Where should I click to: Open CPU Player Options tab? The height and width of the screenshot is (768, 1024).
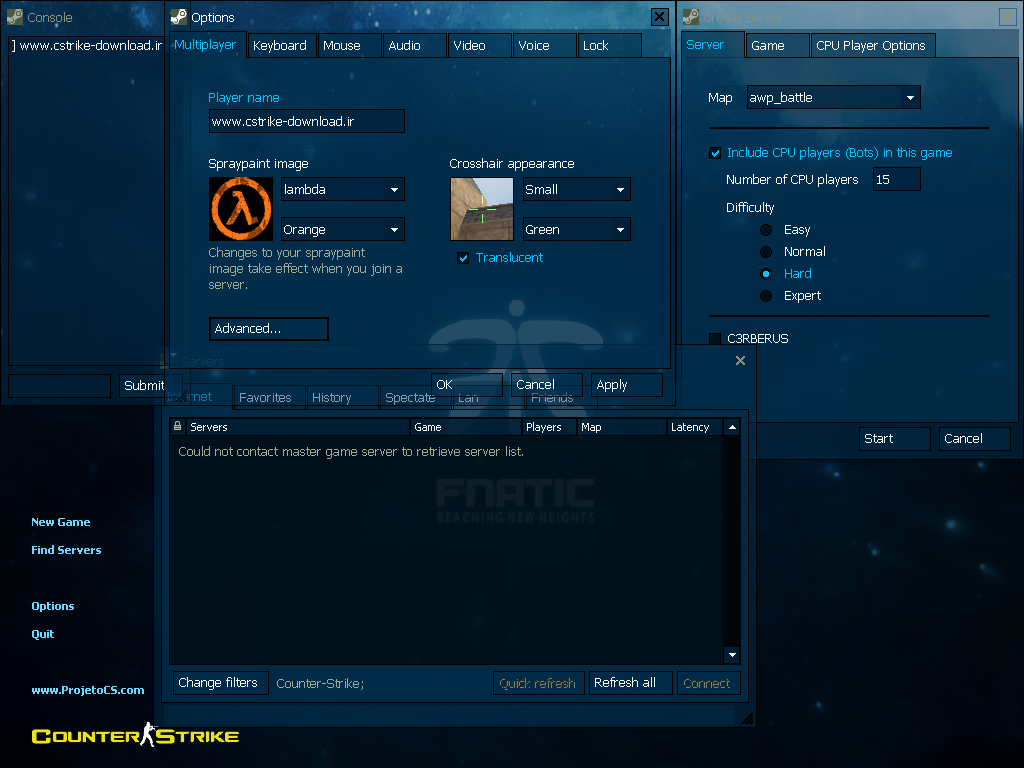click(x=873, y=46)
